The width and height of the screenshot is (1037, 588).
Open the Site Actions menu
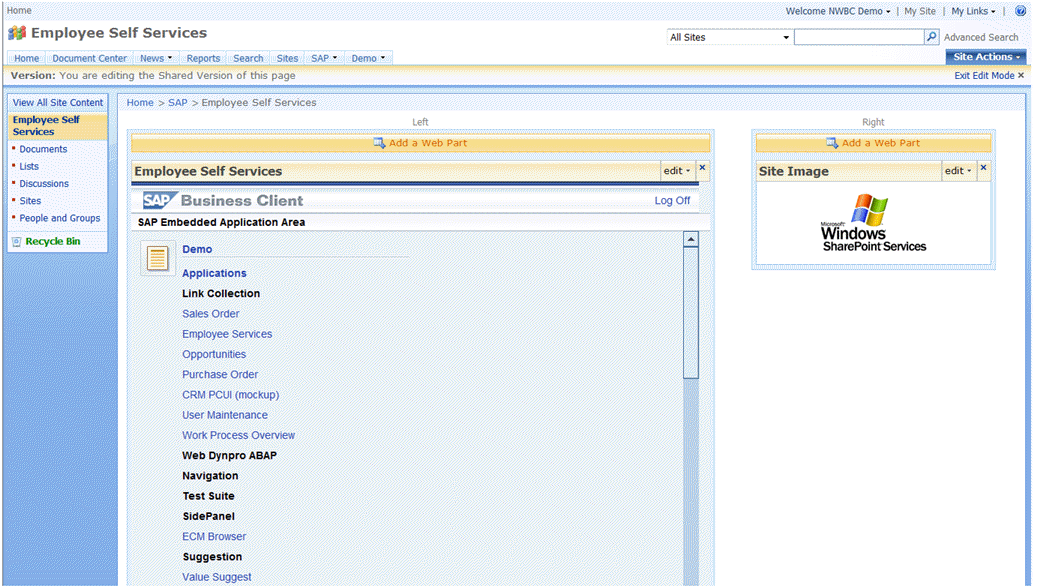tap(985, 57)
